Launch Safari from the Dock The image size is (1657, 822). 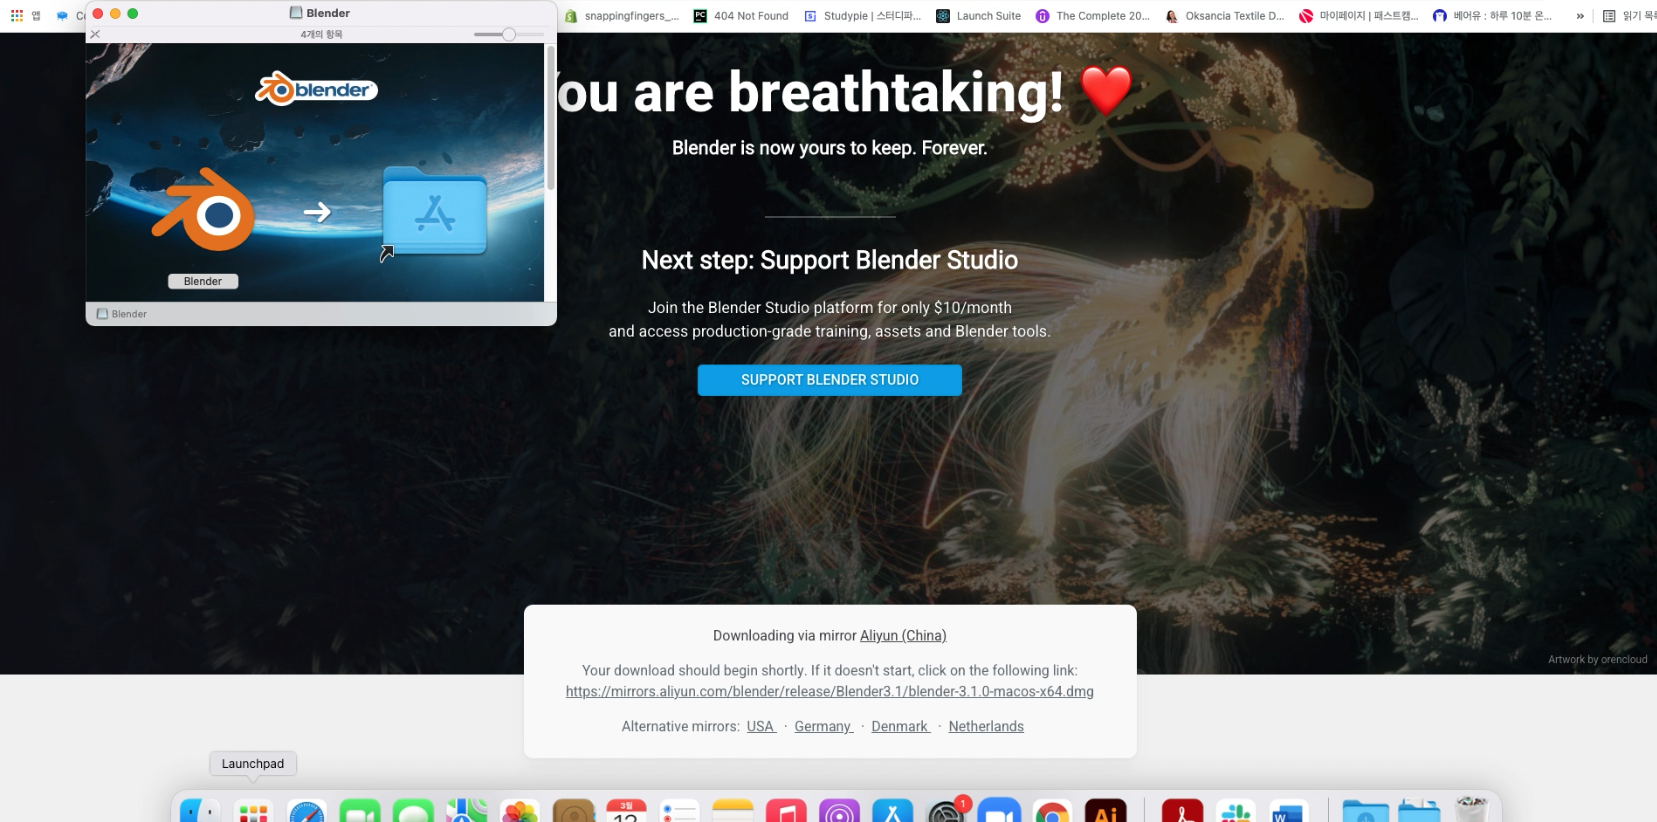click(x=307, y=810)
